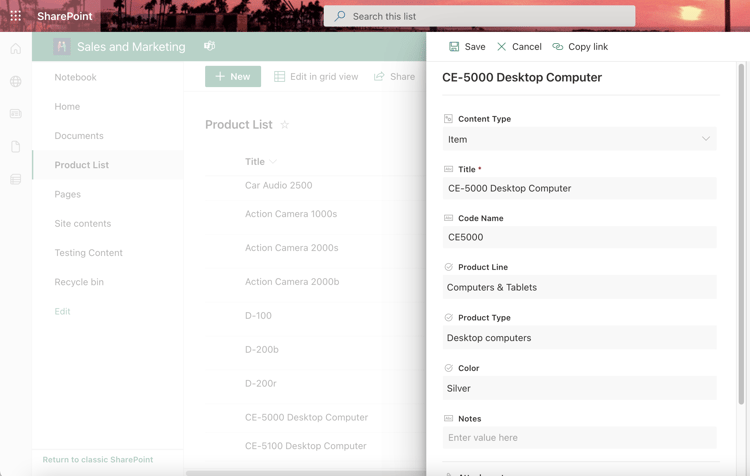Click the Product Line field icon
This screenshot has width=750, height=476.
[448, 267]
